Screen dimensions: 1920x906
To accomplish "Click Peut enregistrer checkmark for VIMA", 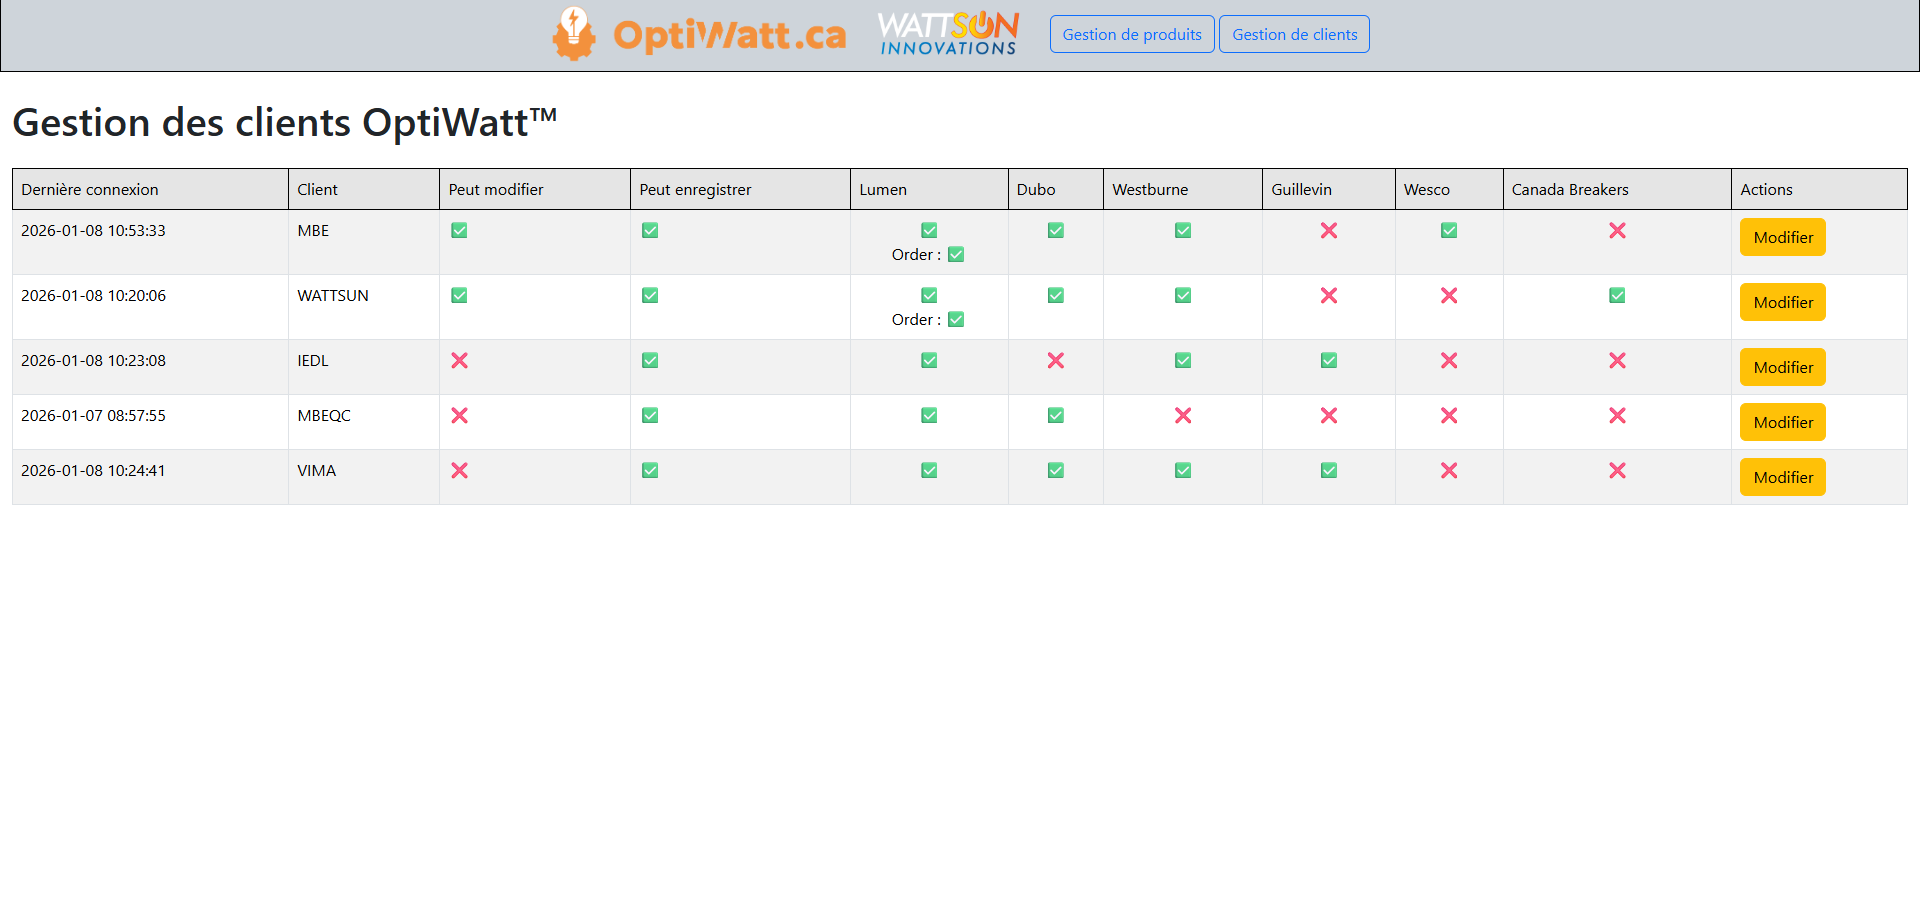I will (x=649, y=471).
